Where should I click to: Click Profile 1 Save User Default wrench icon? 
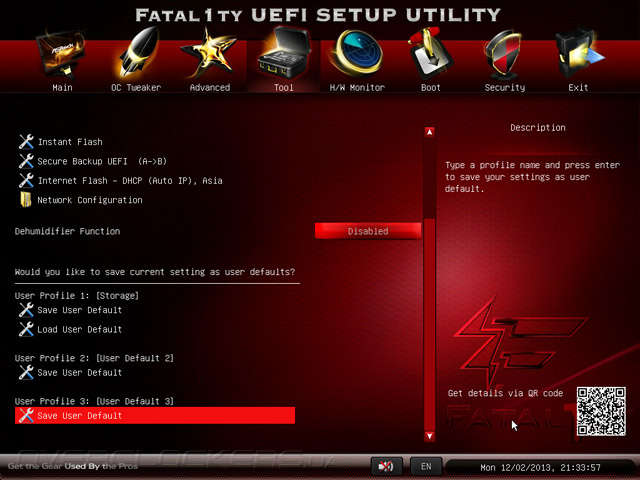(x=26, y=310)
